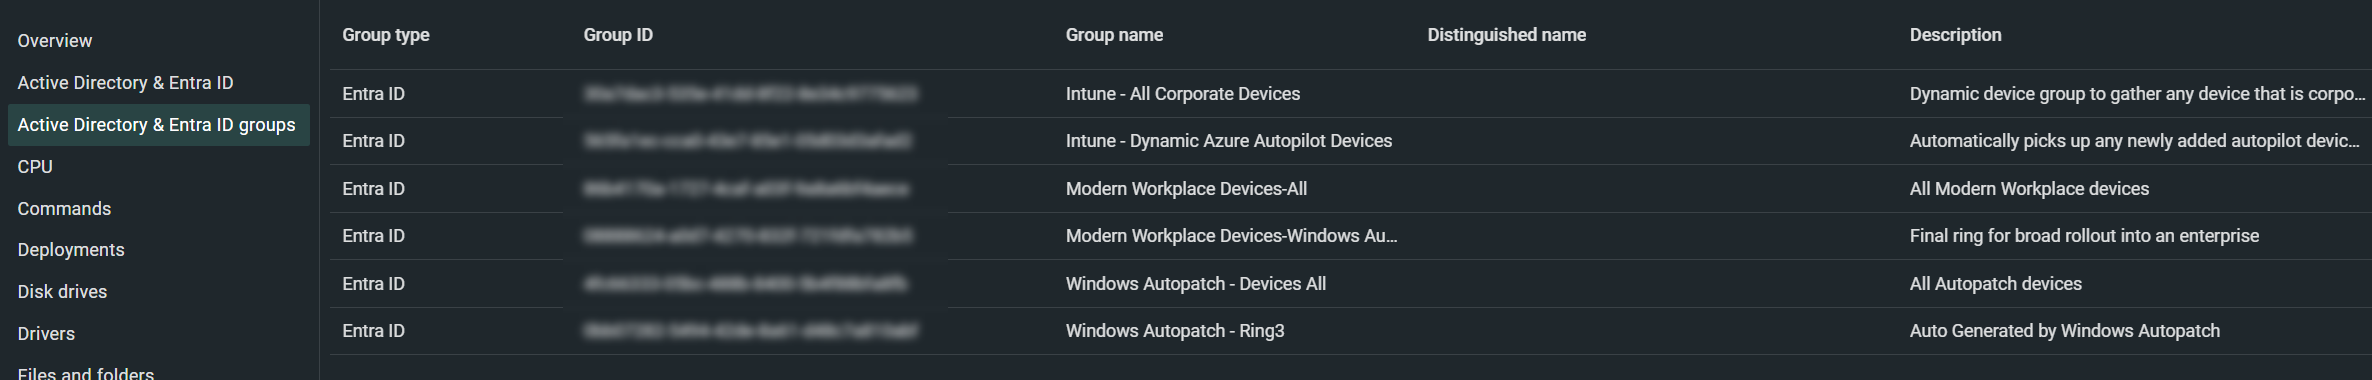Screen dimensions: 2372x380
Task: Click the Windows Autopatch - Ring3 group
Action: (x=1175, y=331)
